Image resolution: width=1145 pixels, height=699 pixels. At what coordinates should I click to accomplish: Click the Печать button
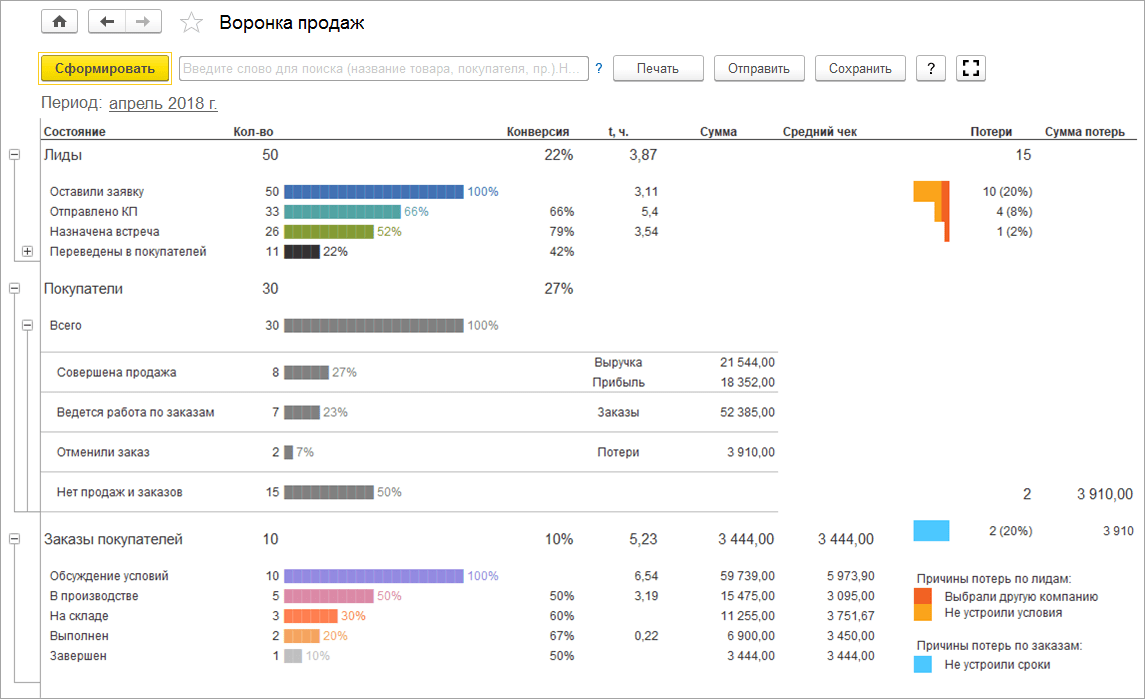(x=658, y=68)
